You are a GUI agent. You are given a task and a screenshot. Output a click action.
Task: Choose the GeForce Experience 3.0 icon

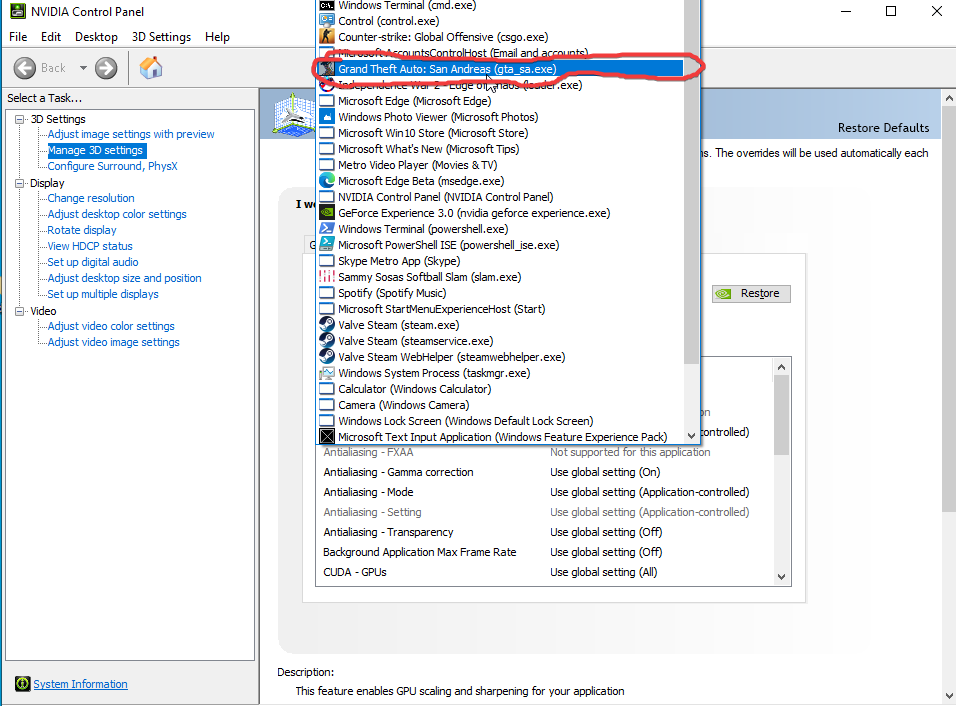[x=327, y=213]
